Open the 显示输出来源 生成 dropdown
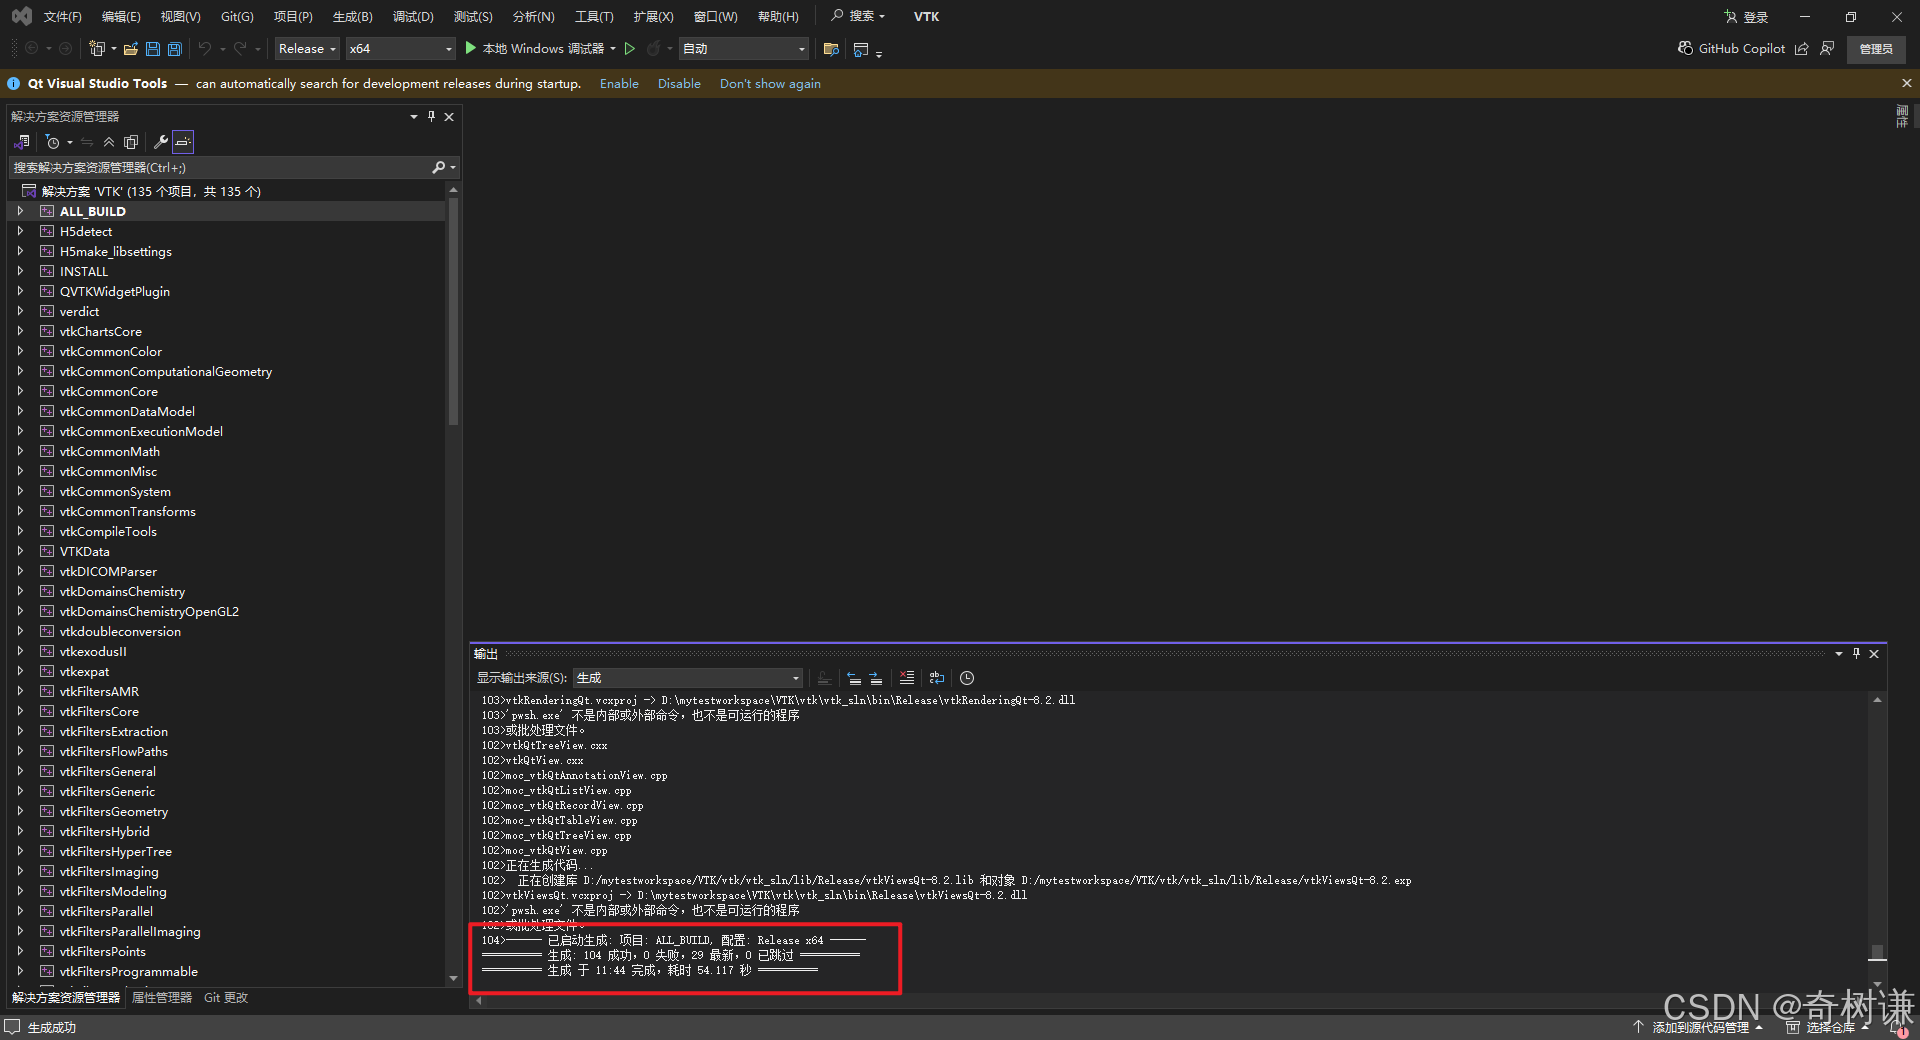Image resolution: width=1920 pixels, height=1040 pixels. pos(688,678)
